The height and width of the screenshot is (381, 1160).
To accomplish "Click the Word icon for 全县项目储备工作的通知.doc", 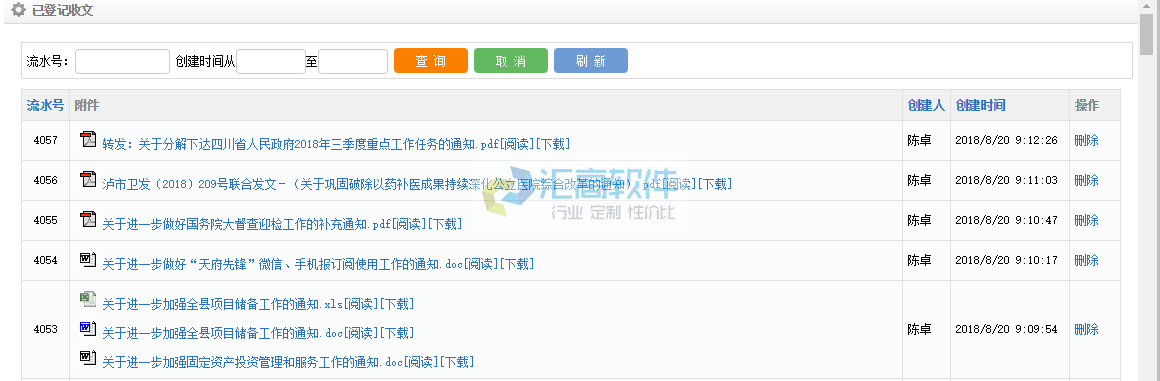I will pos(88,328).
